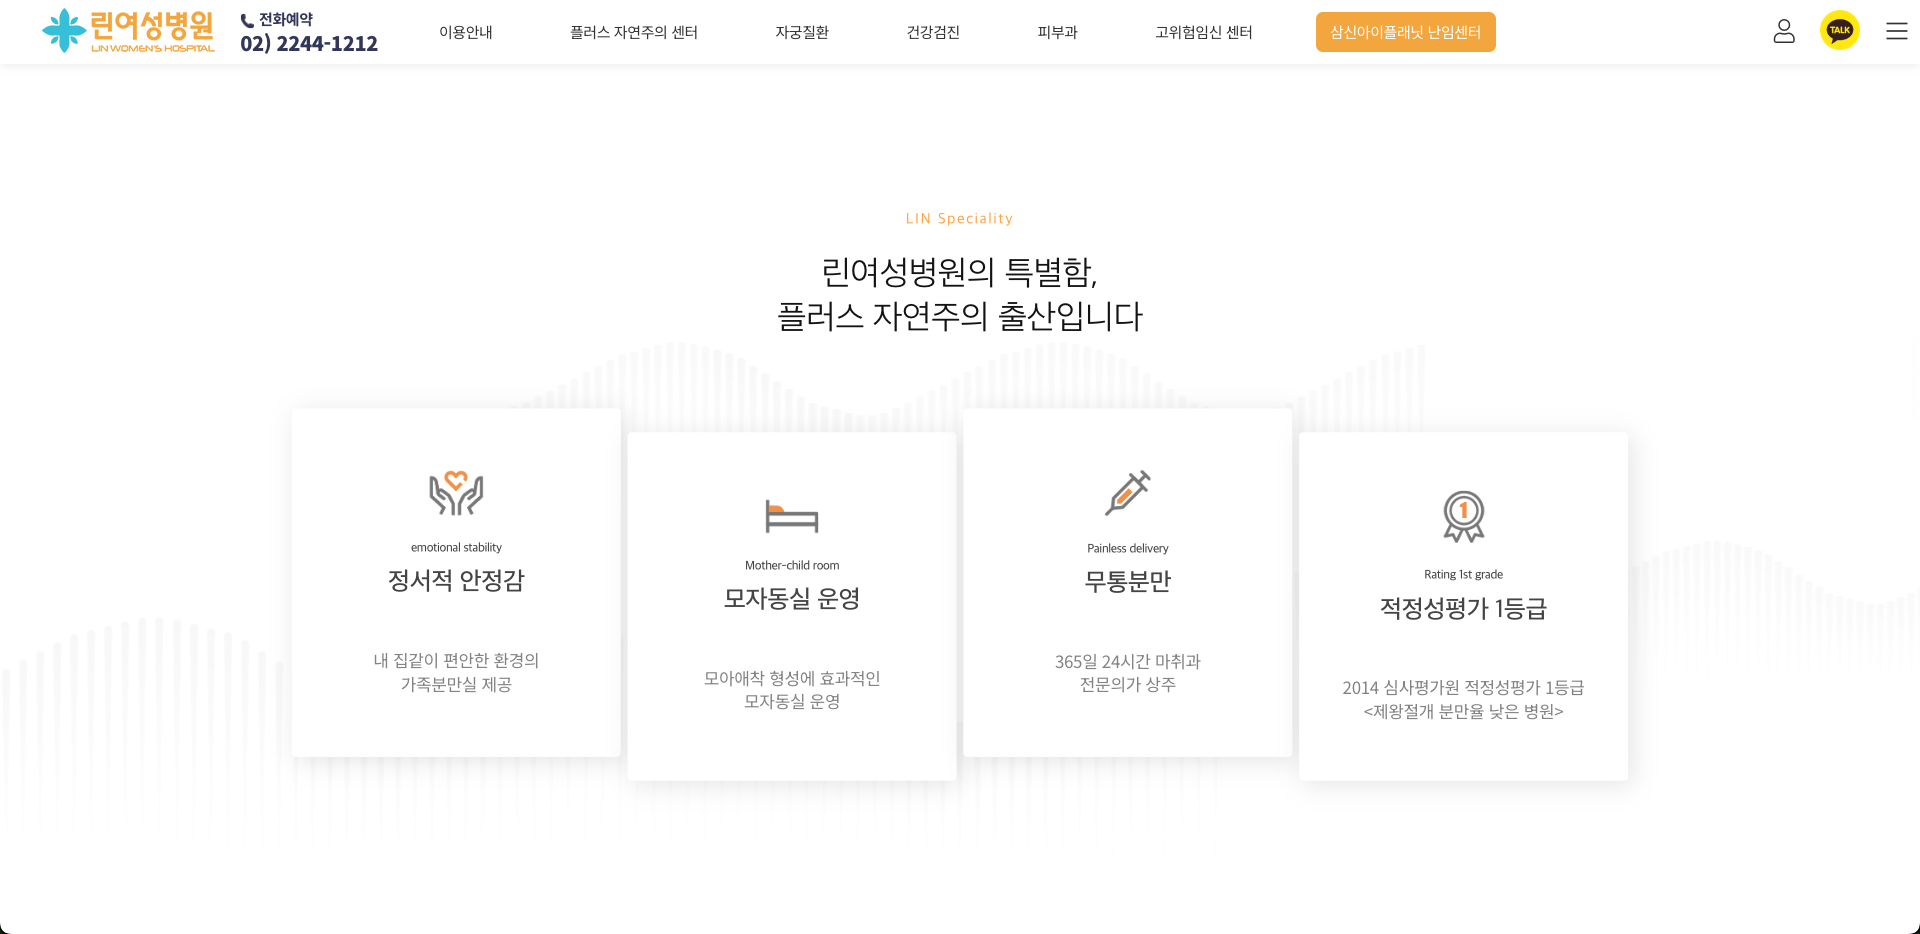Open the hamburger menu icon
Image resolution: width=1920 pixels, height=934 pixels.
[x=1897, y=31]
